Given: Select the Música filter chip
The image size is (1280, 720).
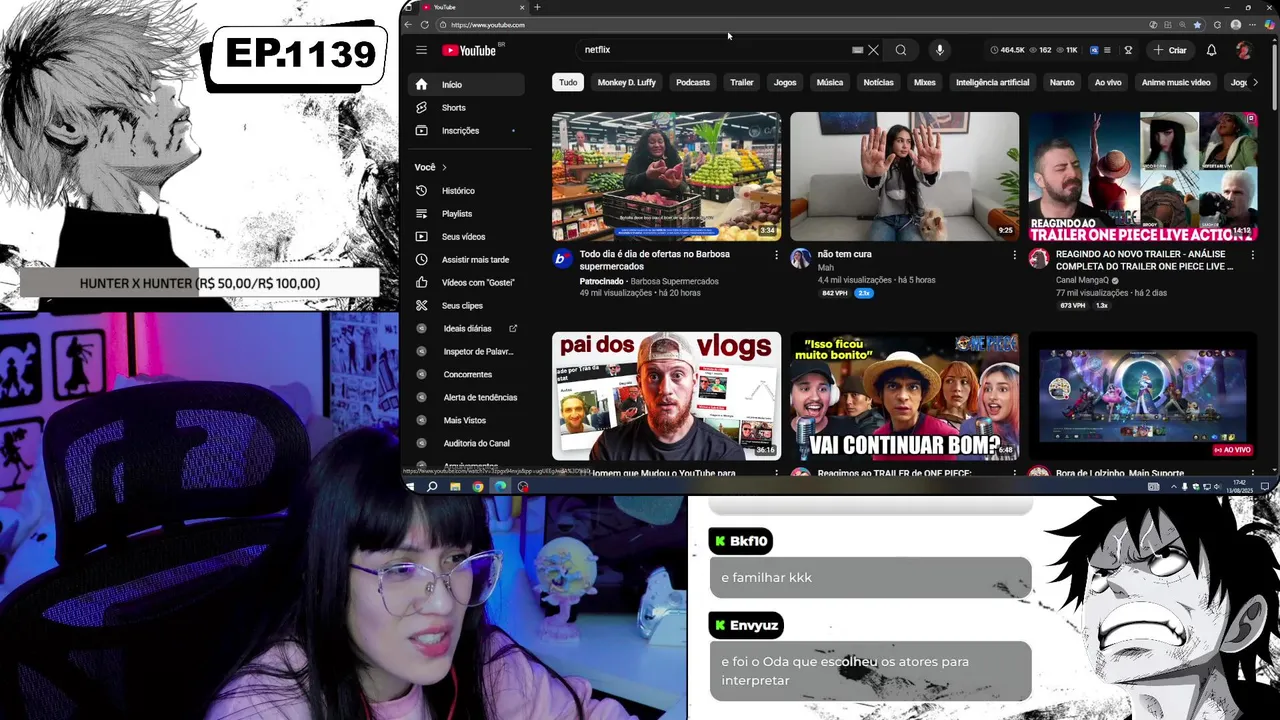Looking at the screenshot, I should (830, 83).
